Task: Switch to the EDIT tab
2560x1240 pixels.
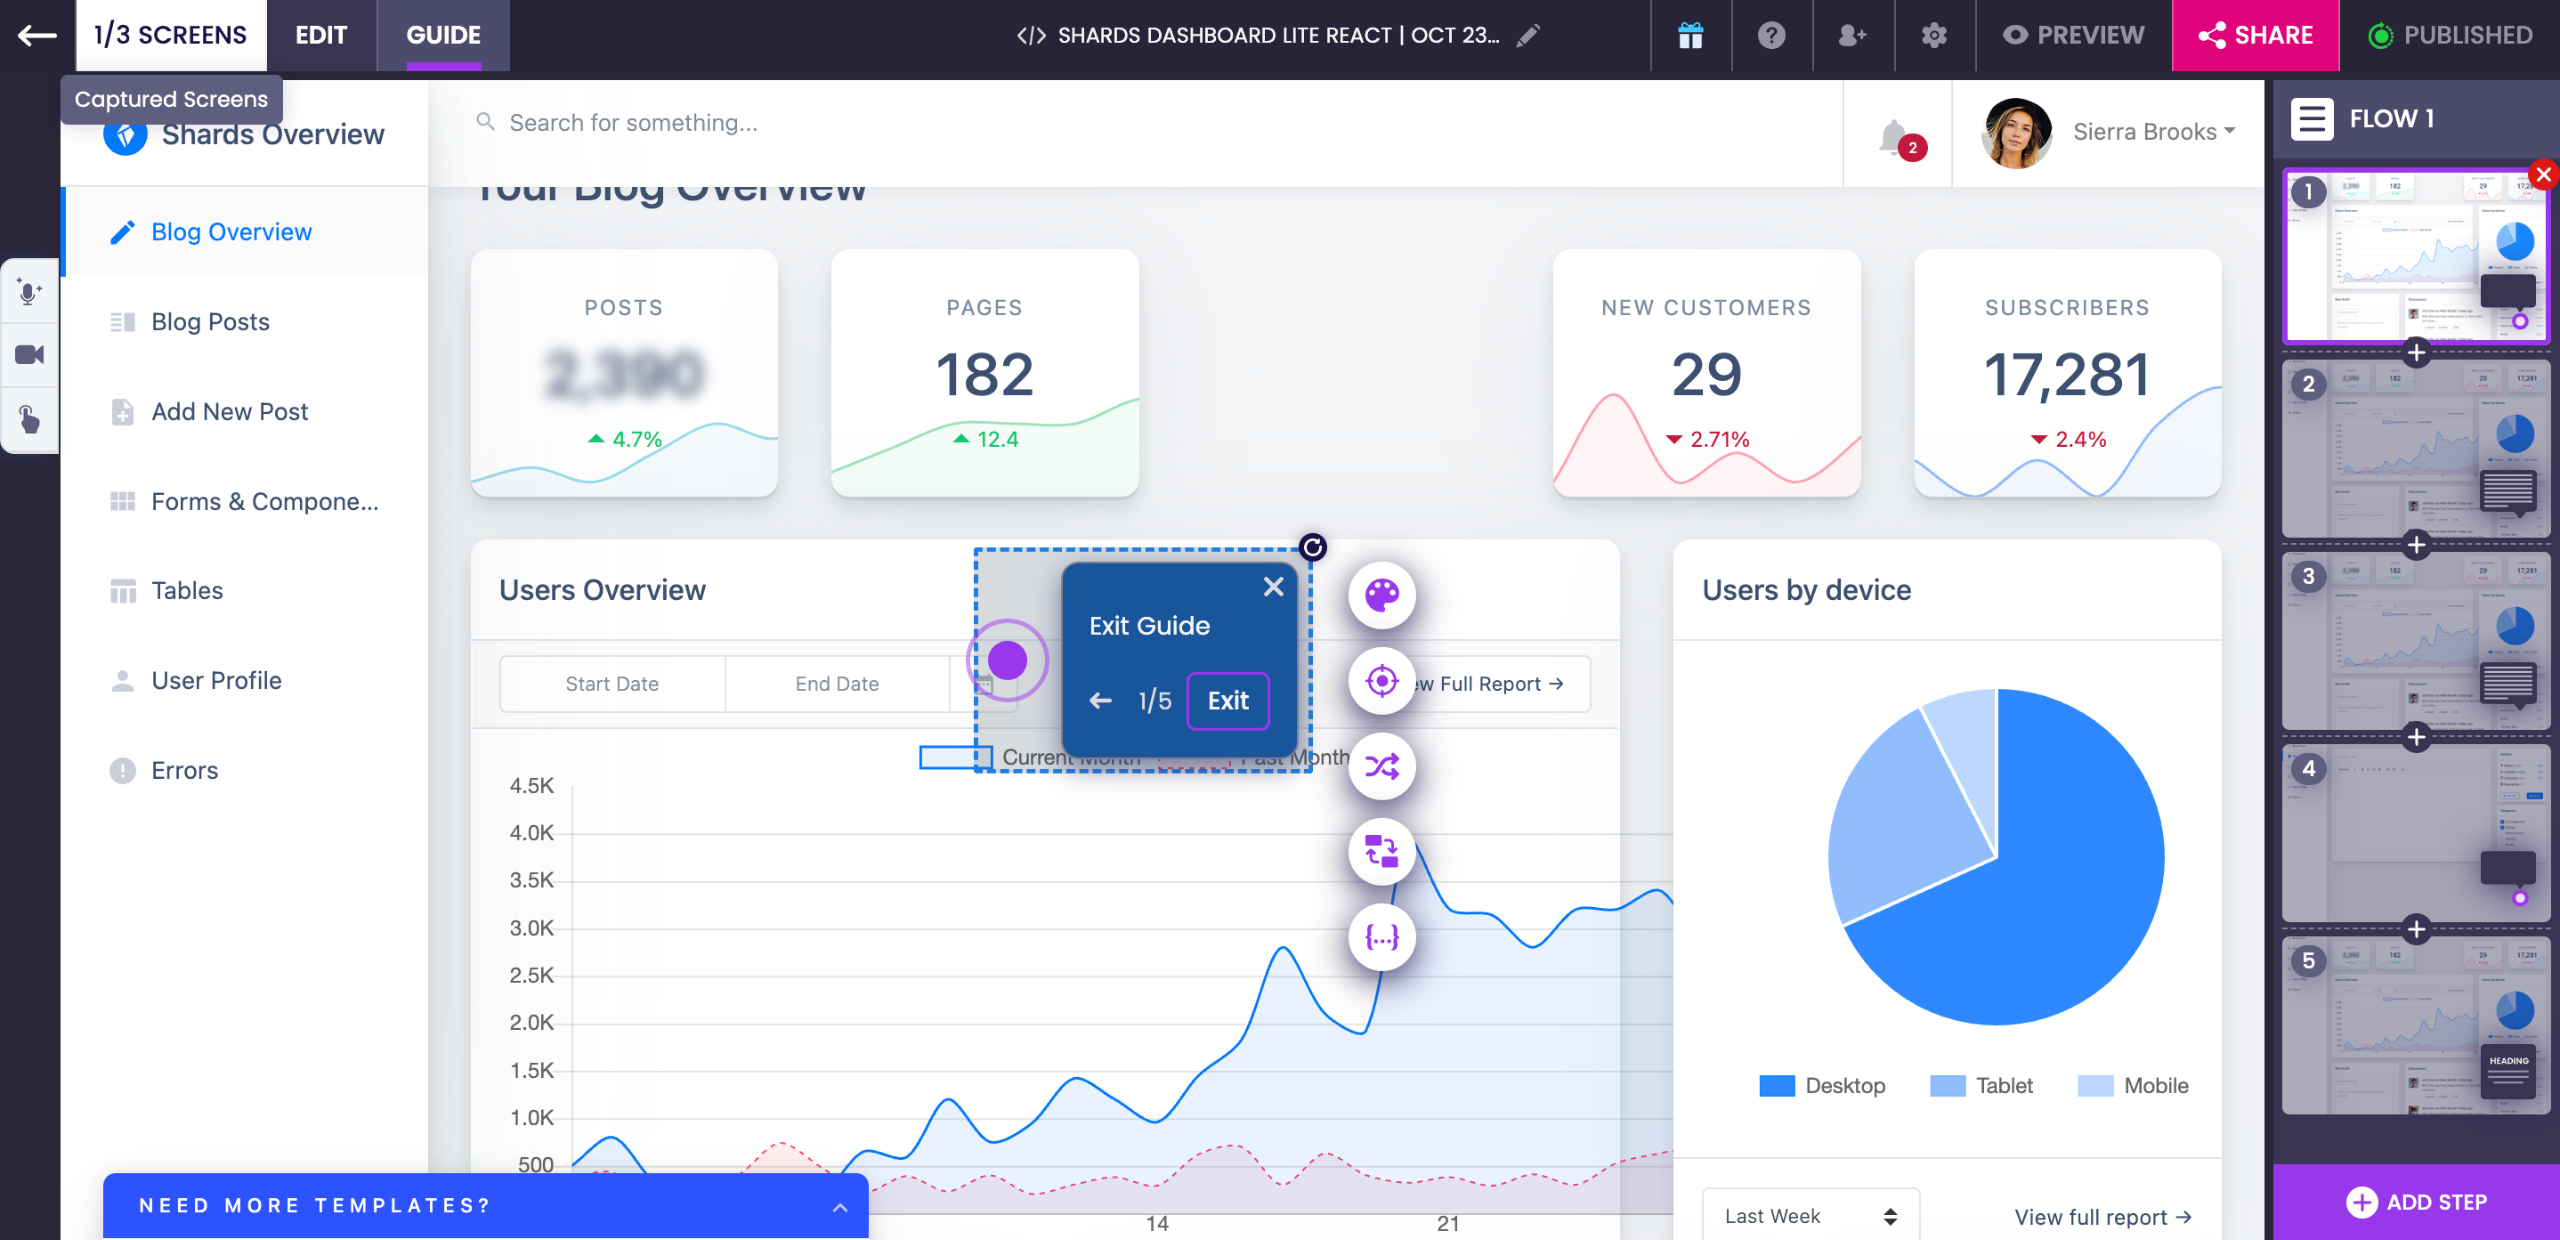Action: tap(321, 36)
